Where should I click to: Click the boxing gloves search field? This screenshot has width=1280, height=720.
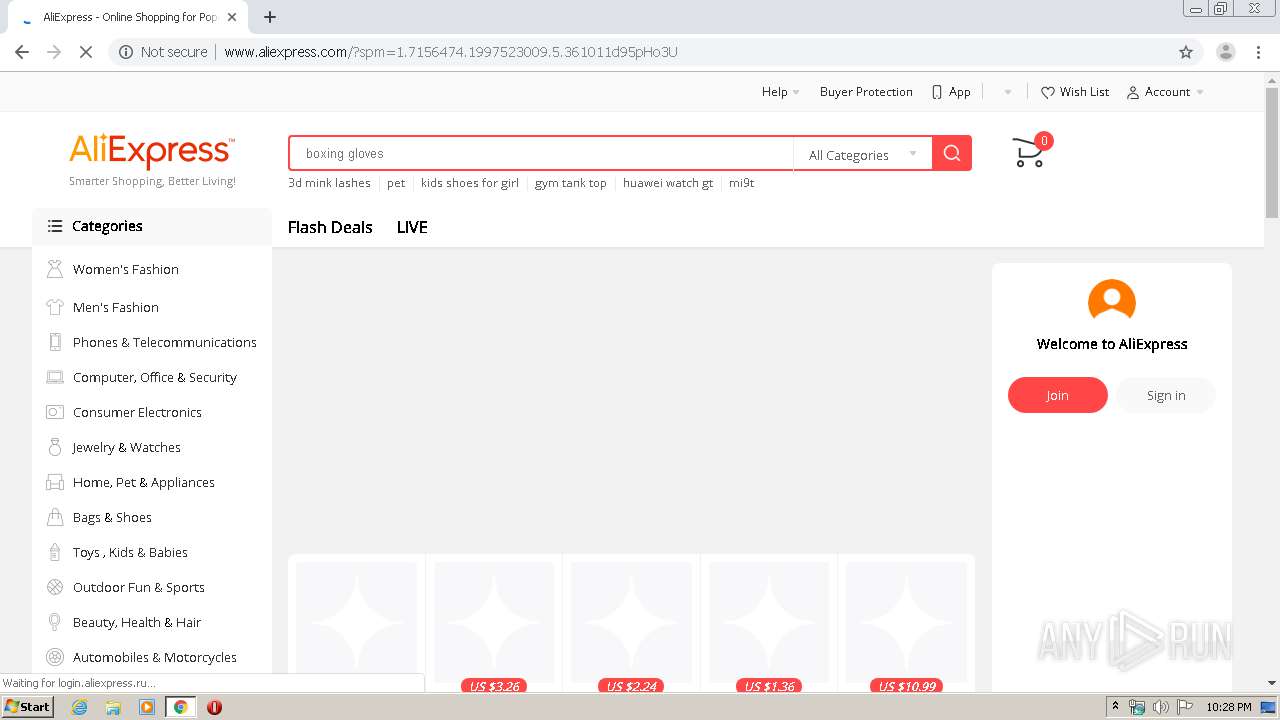pos(541,153)
